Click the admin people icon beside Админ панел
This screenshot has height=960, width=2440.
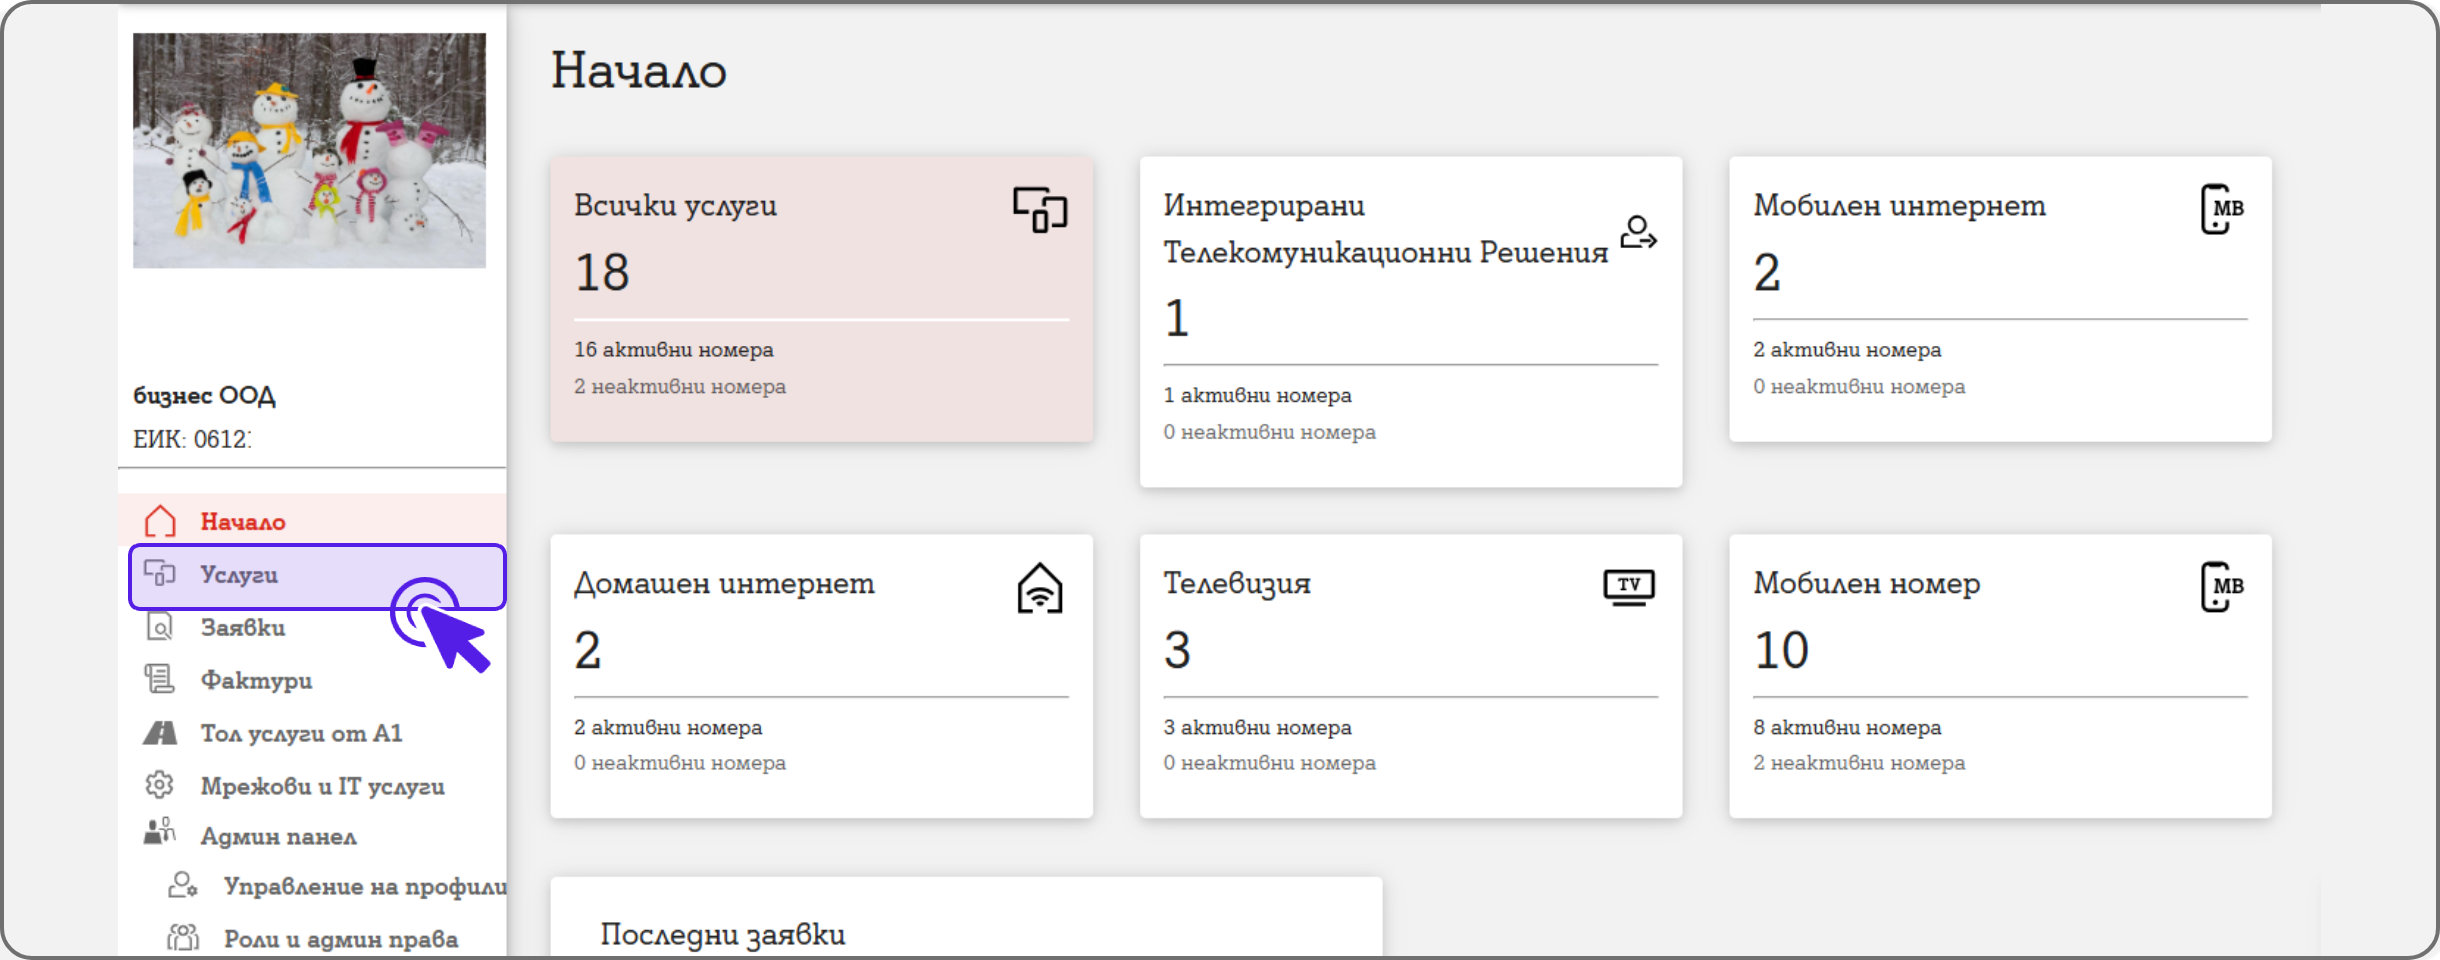click(160, 832)
